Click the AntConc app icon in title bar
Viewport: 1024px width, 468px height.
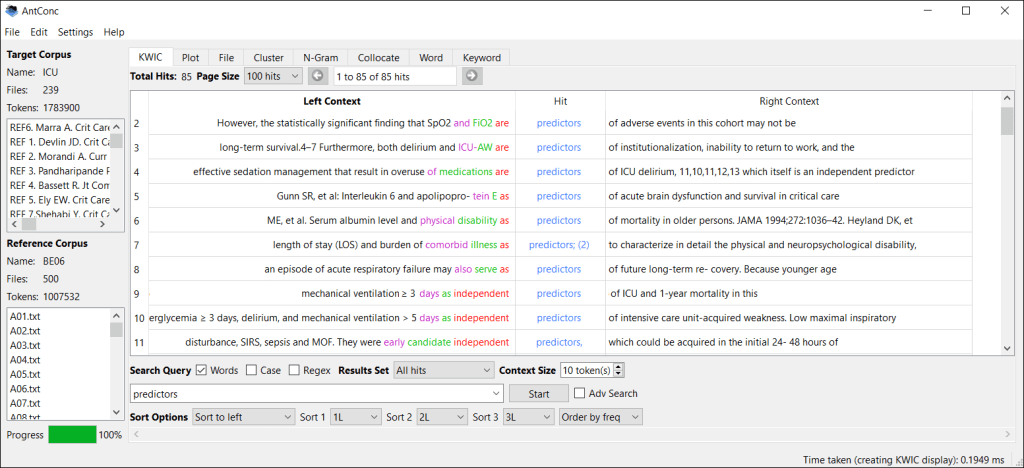11,11
